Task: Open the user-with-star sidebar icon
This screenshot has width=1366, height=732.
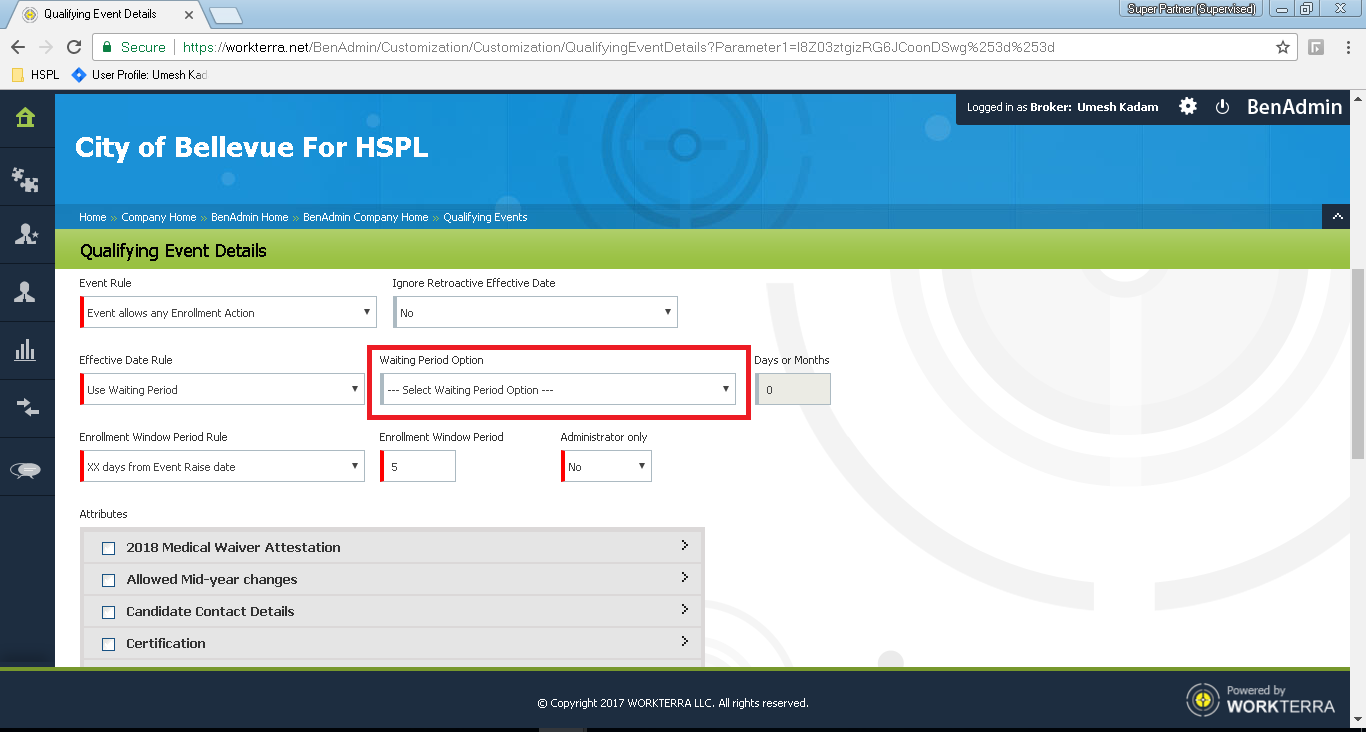Action: (26, 235)
